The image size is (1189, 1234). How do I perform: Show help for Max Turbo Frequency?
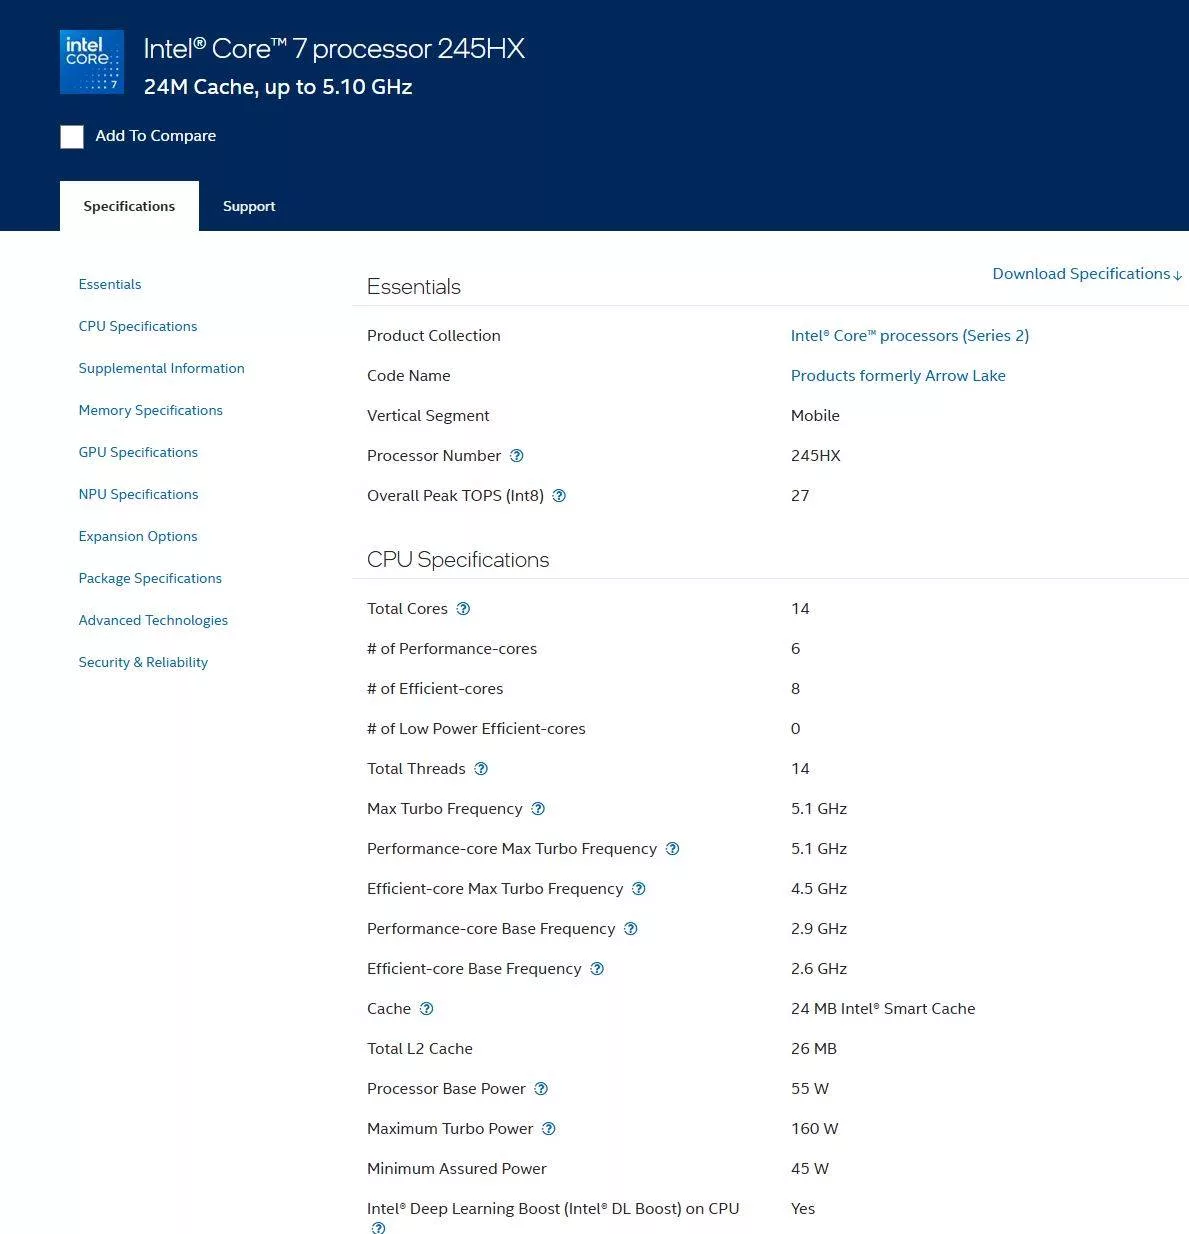(538, 809)
